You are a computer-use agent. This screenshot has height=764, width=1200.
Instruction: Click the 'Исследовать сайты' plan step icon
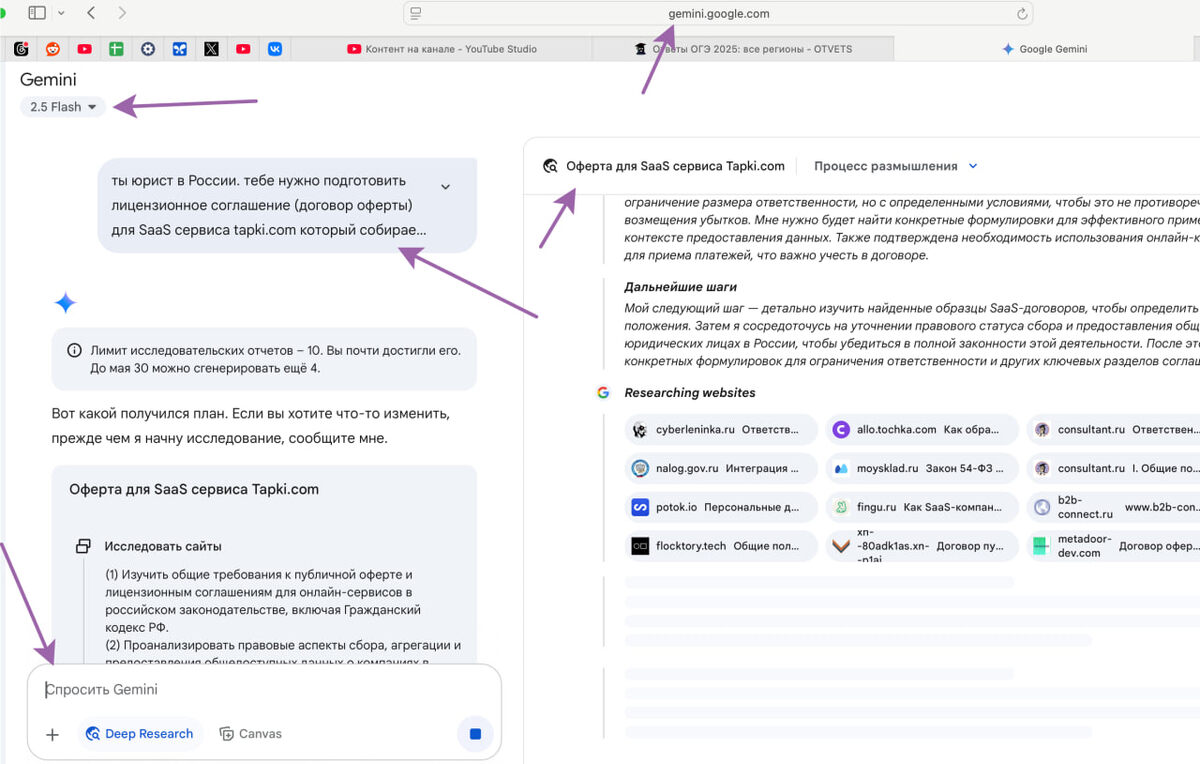pos(83,546)
